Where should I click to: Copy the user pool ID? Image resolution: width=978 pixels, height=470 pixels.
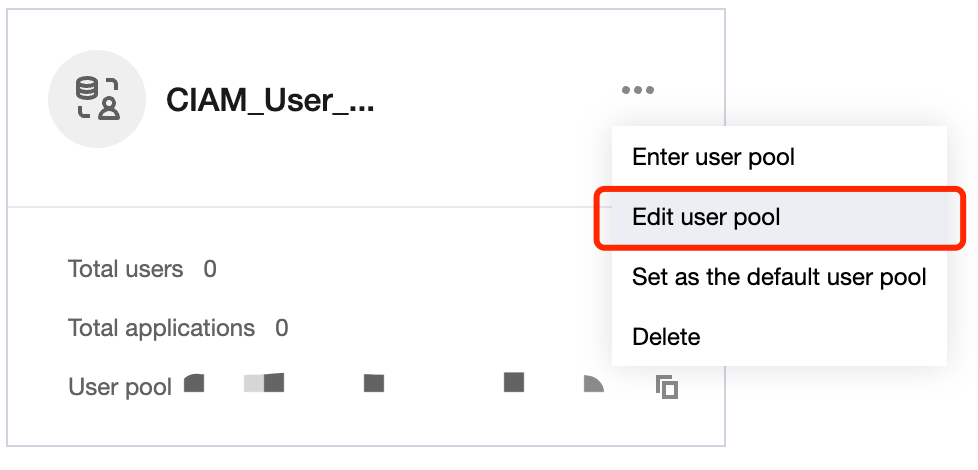[x=666, y=387]
